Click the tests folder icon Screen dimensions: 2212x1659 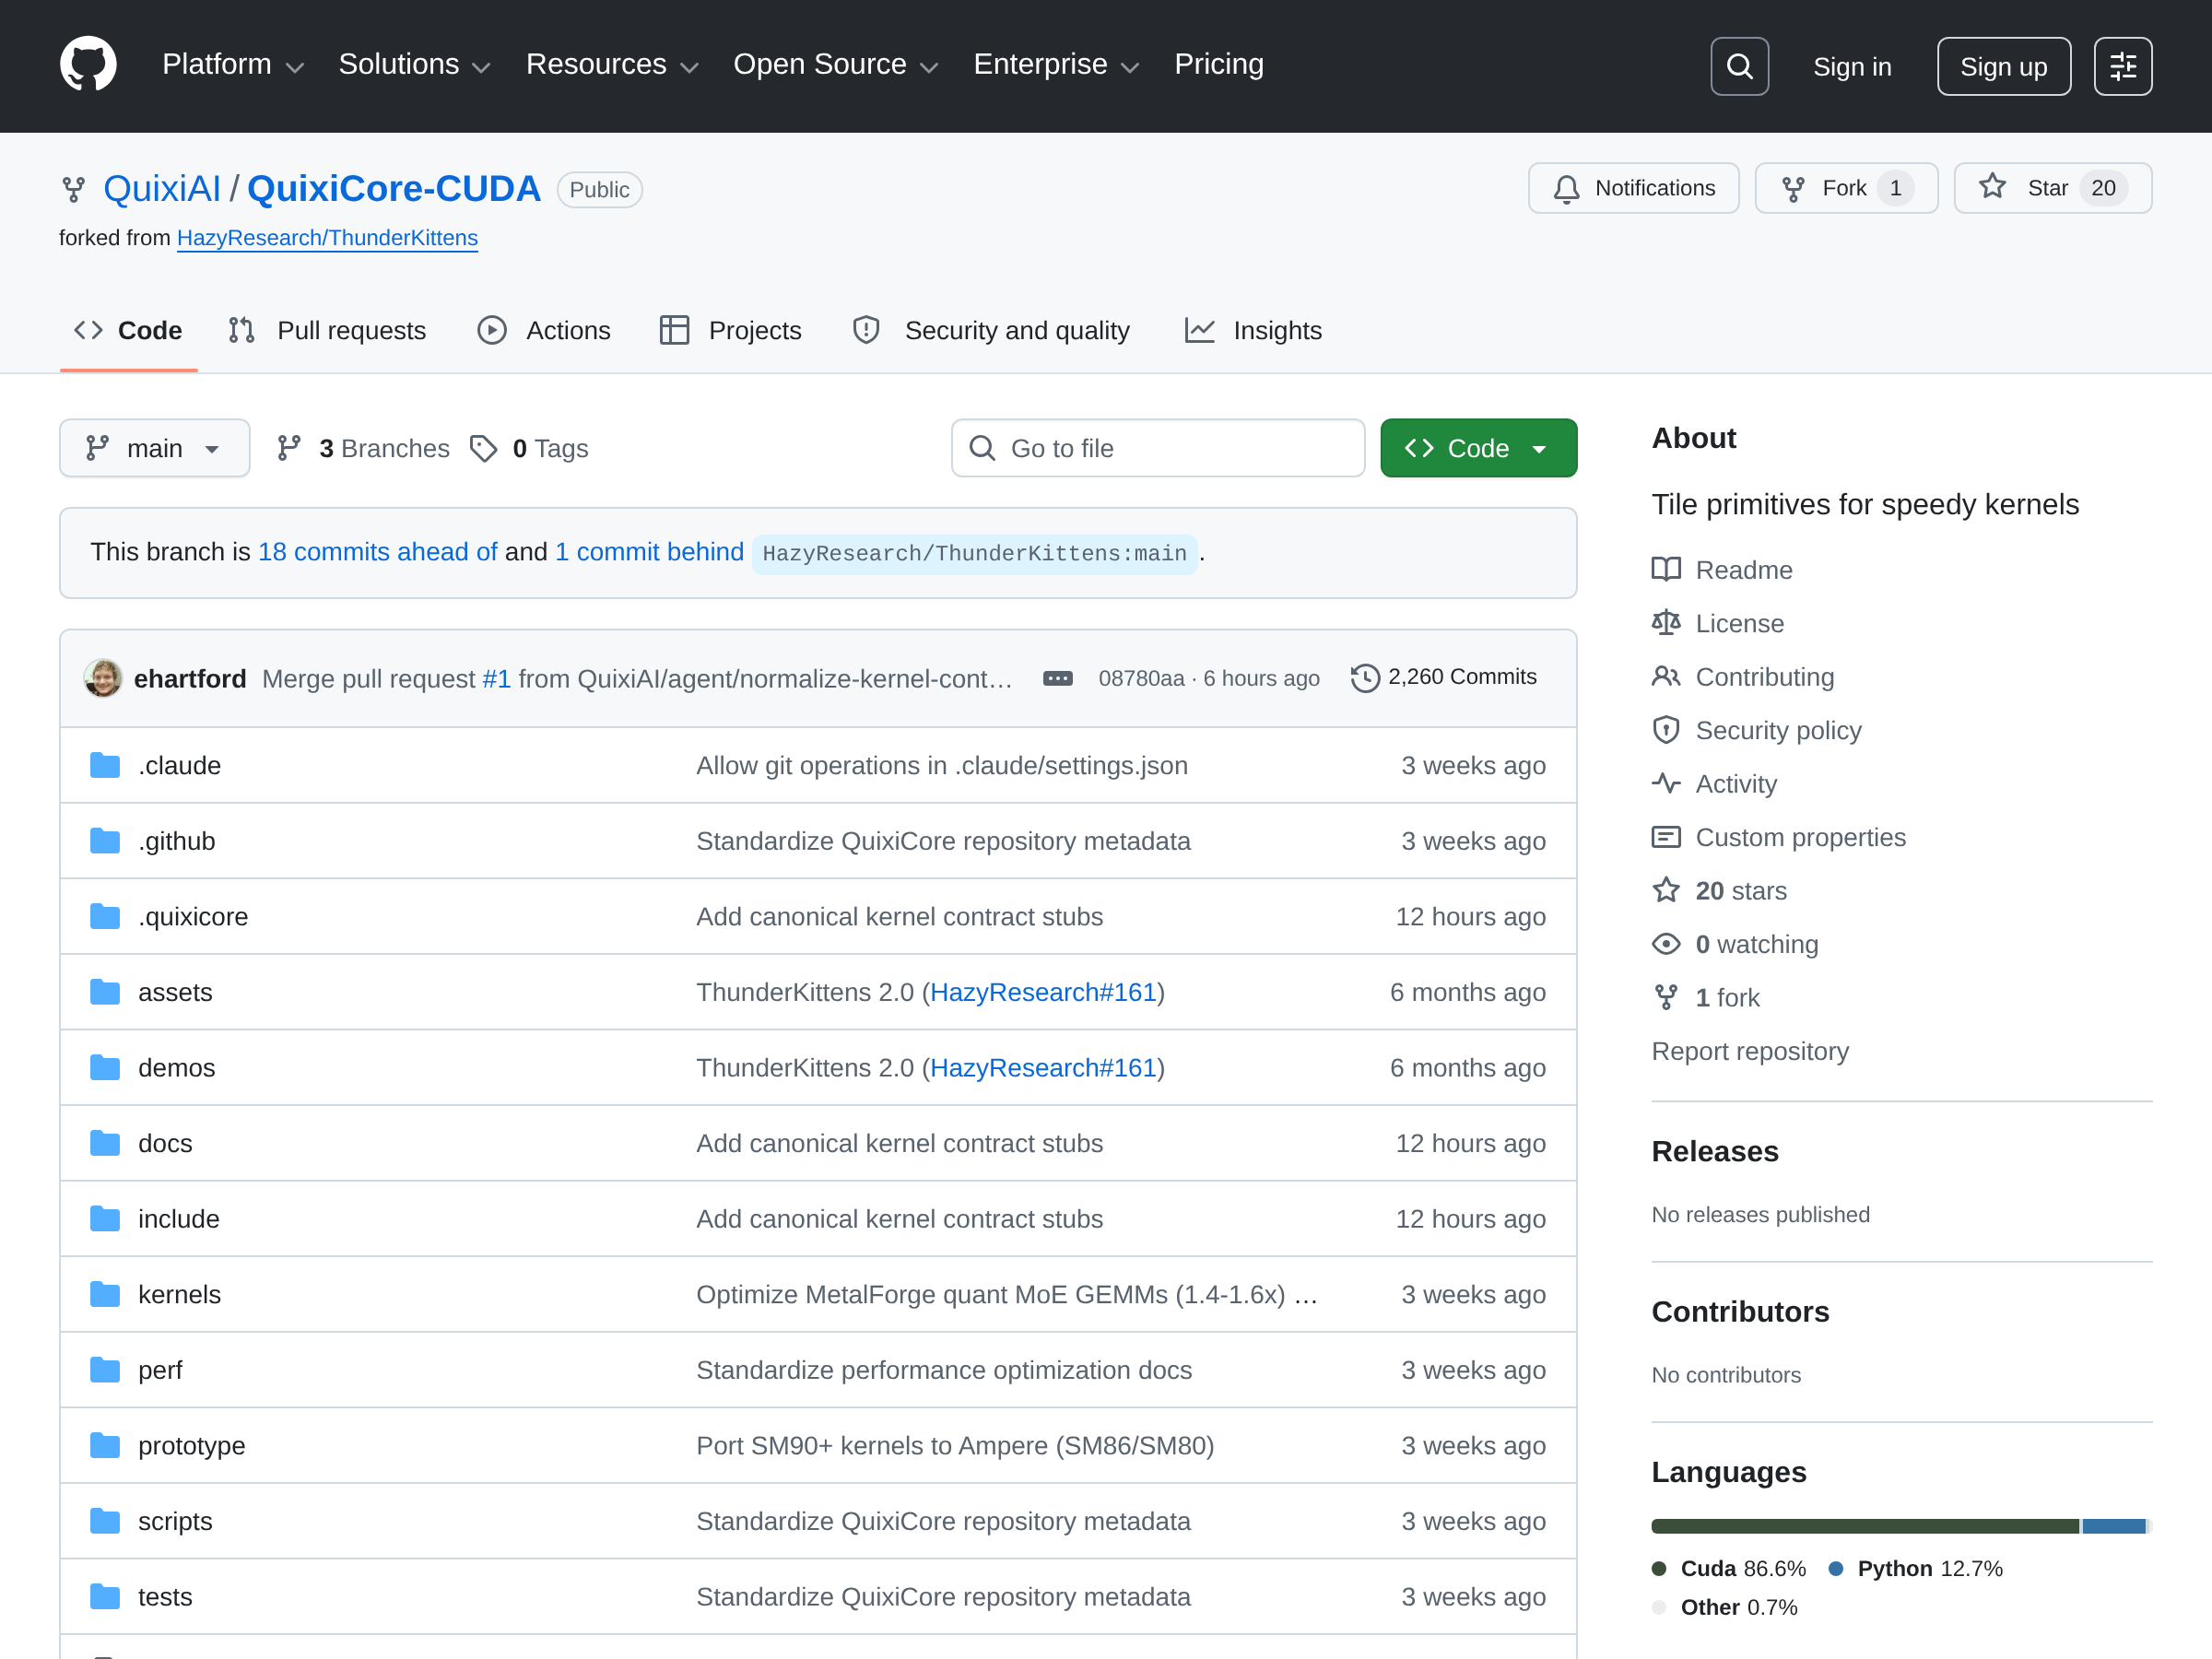[105, 1596]
